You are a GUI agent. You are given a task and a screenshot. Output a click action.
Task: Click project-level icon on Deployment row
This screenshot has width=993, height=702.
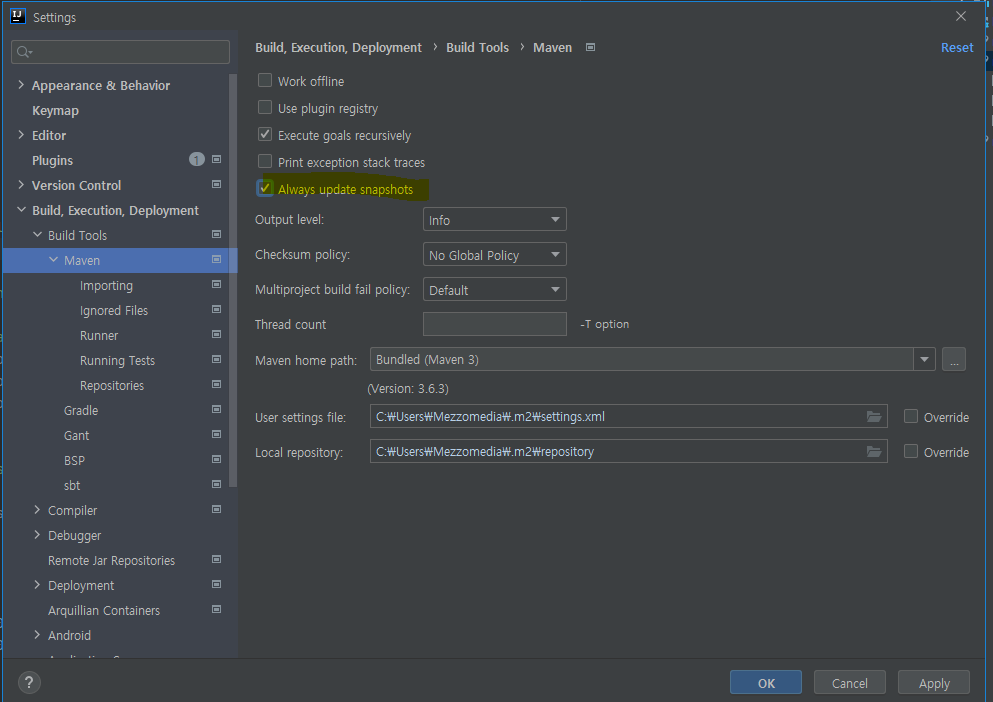click(x=217, y=584)
